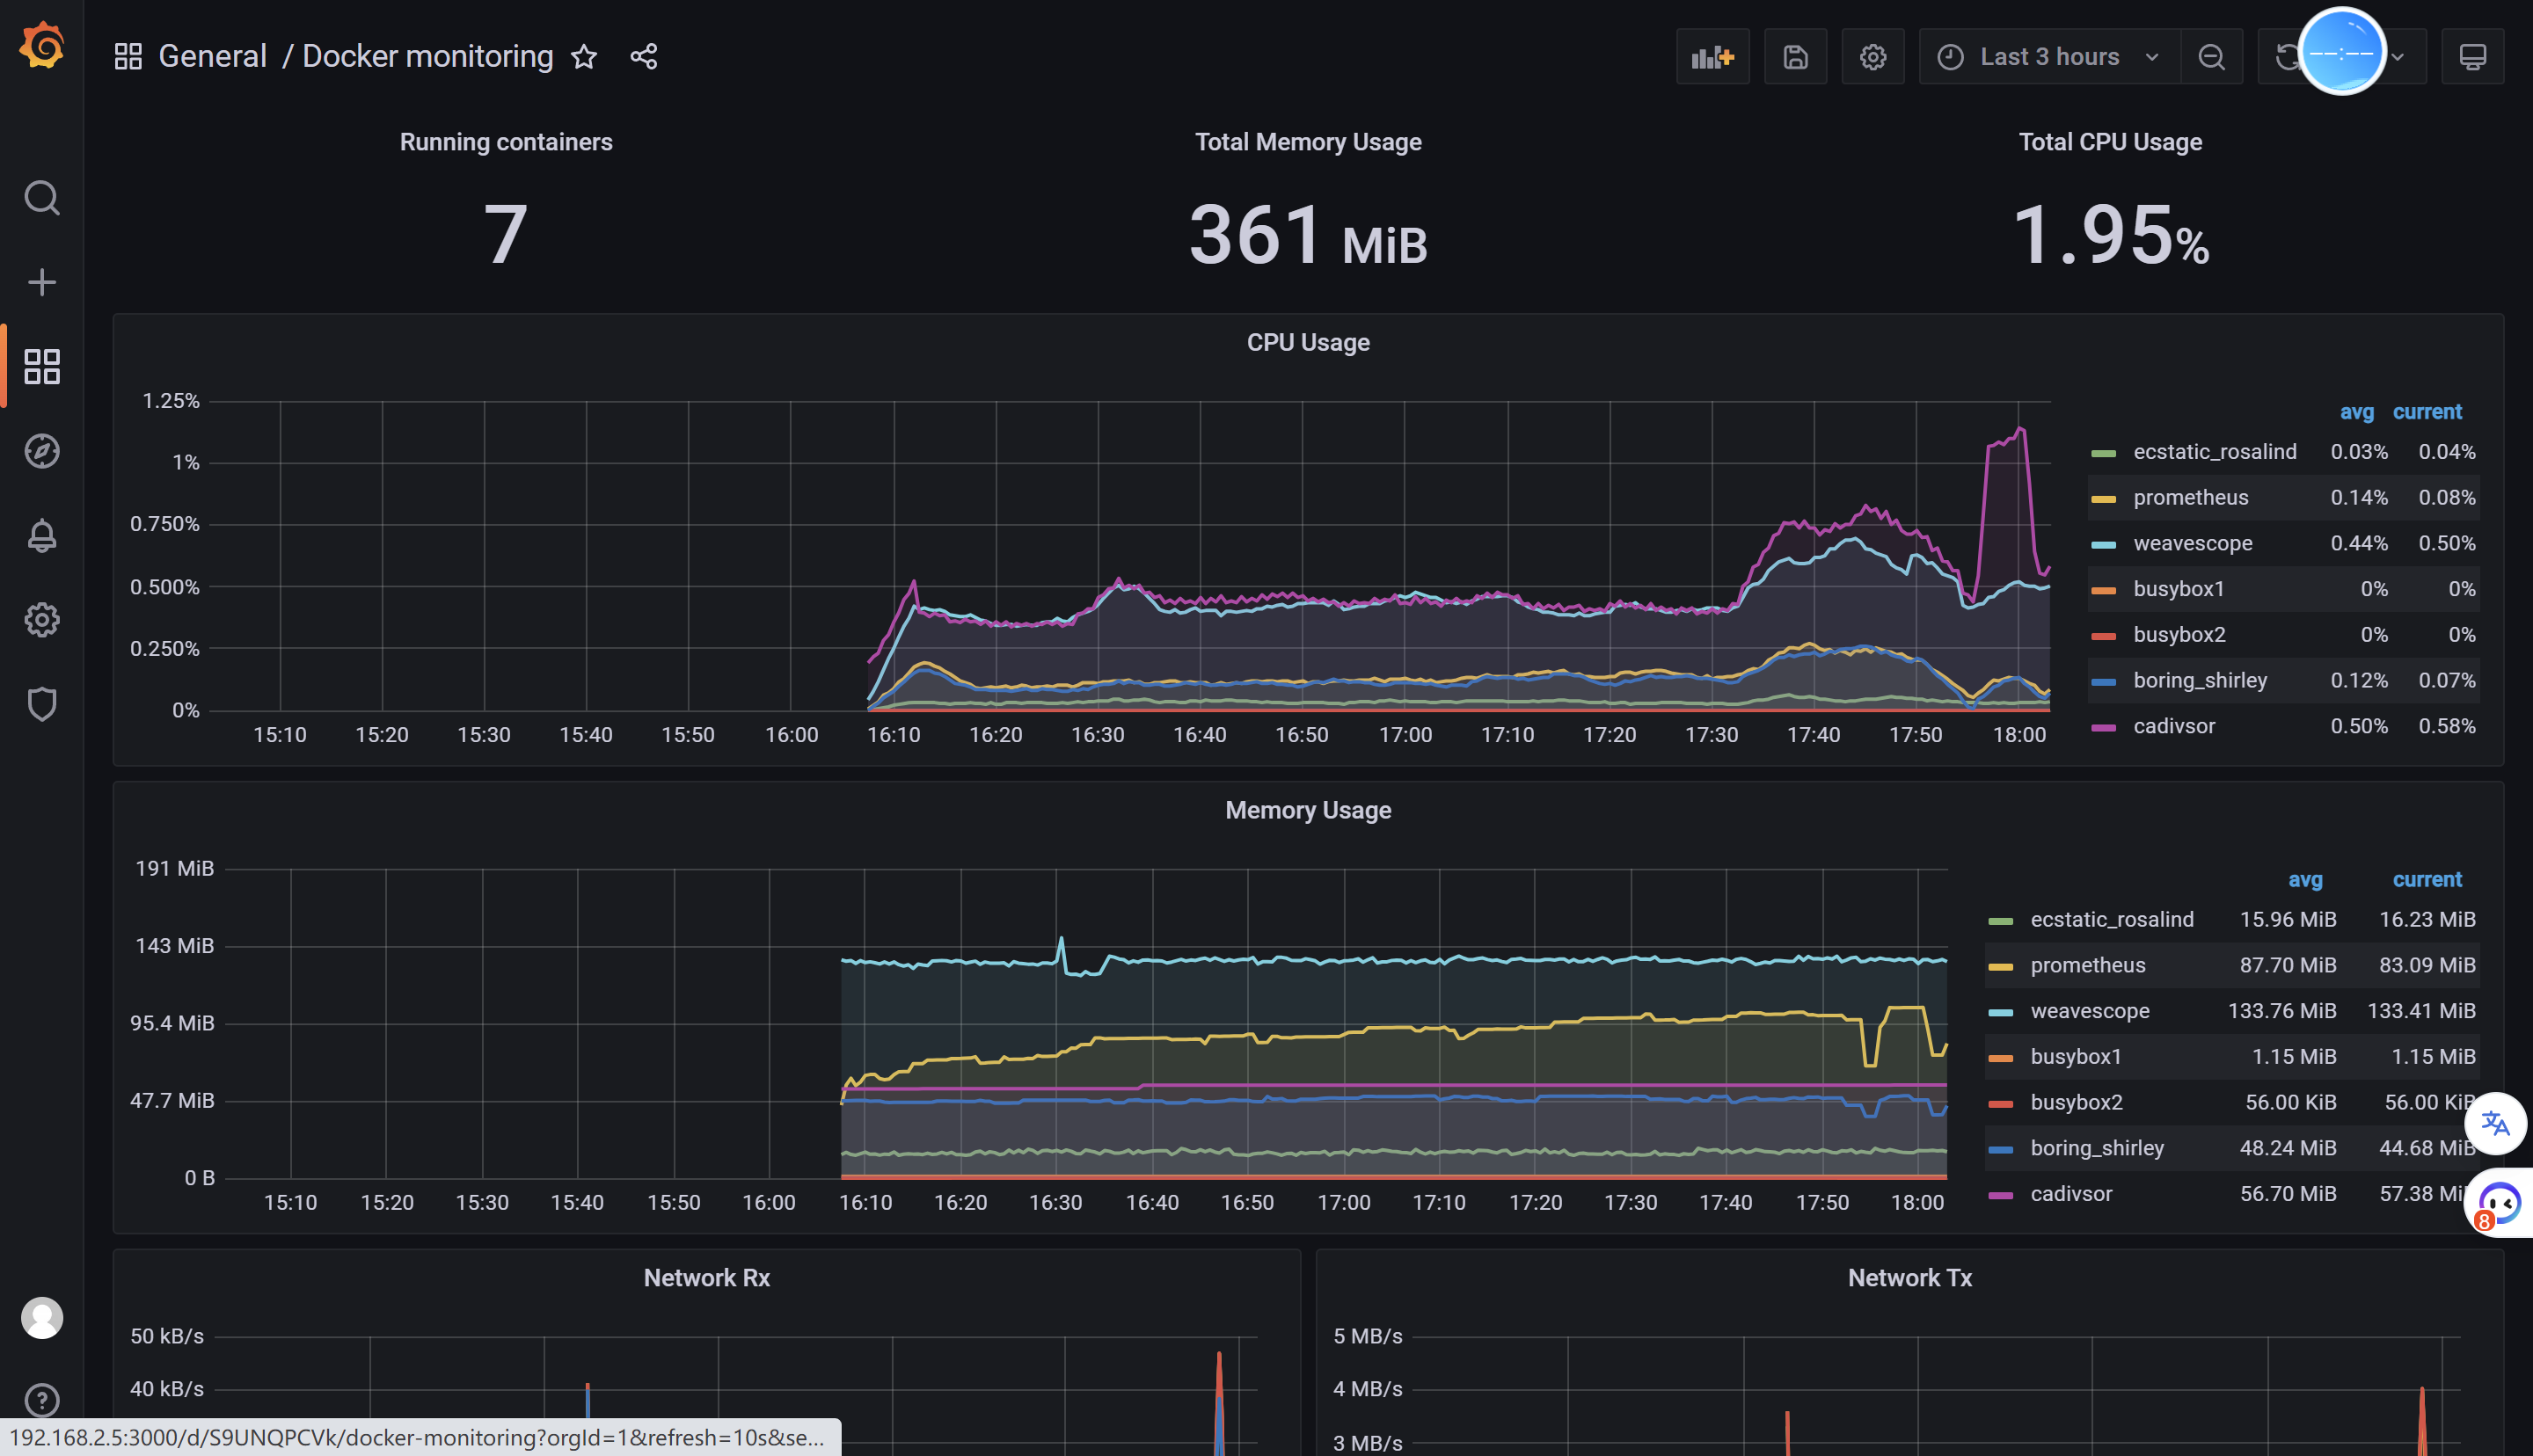2533x1456 pixels.
Task: Toggle weavescope series in CPU Usage legend
Action: point(2193,544)
